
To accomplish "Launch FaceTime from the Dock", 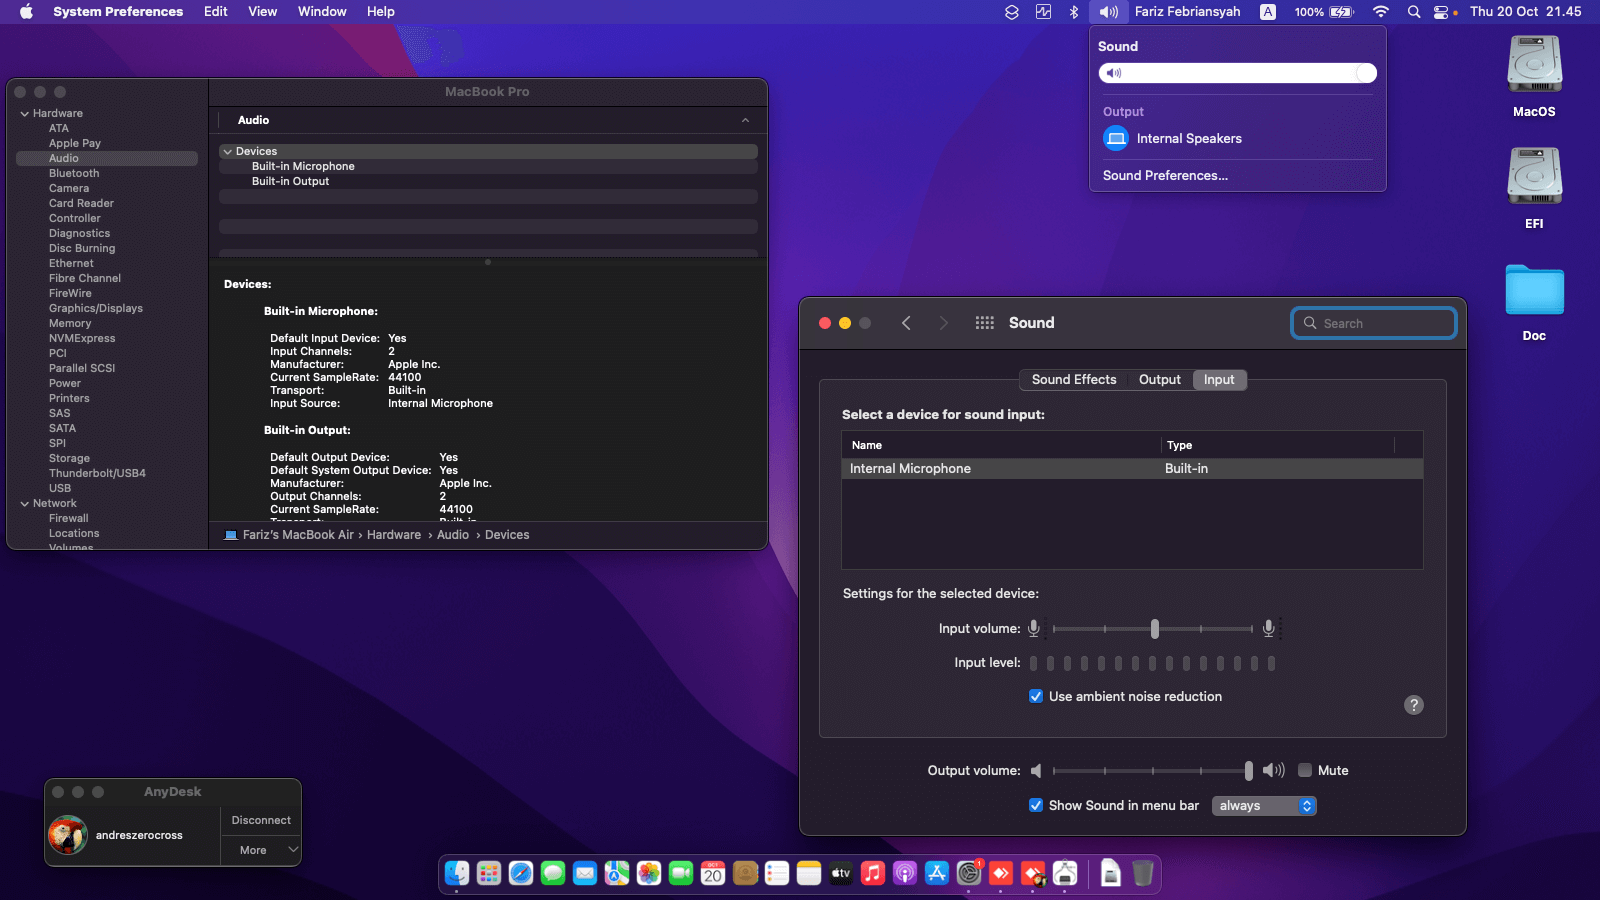I will (681, 873).
